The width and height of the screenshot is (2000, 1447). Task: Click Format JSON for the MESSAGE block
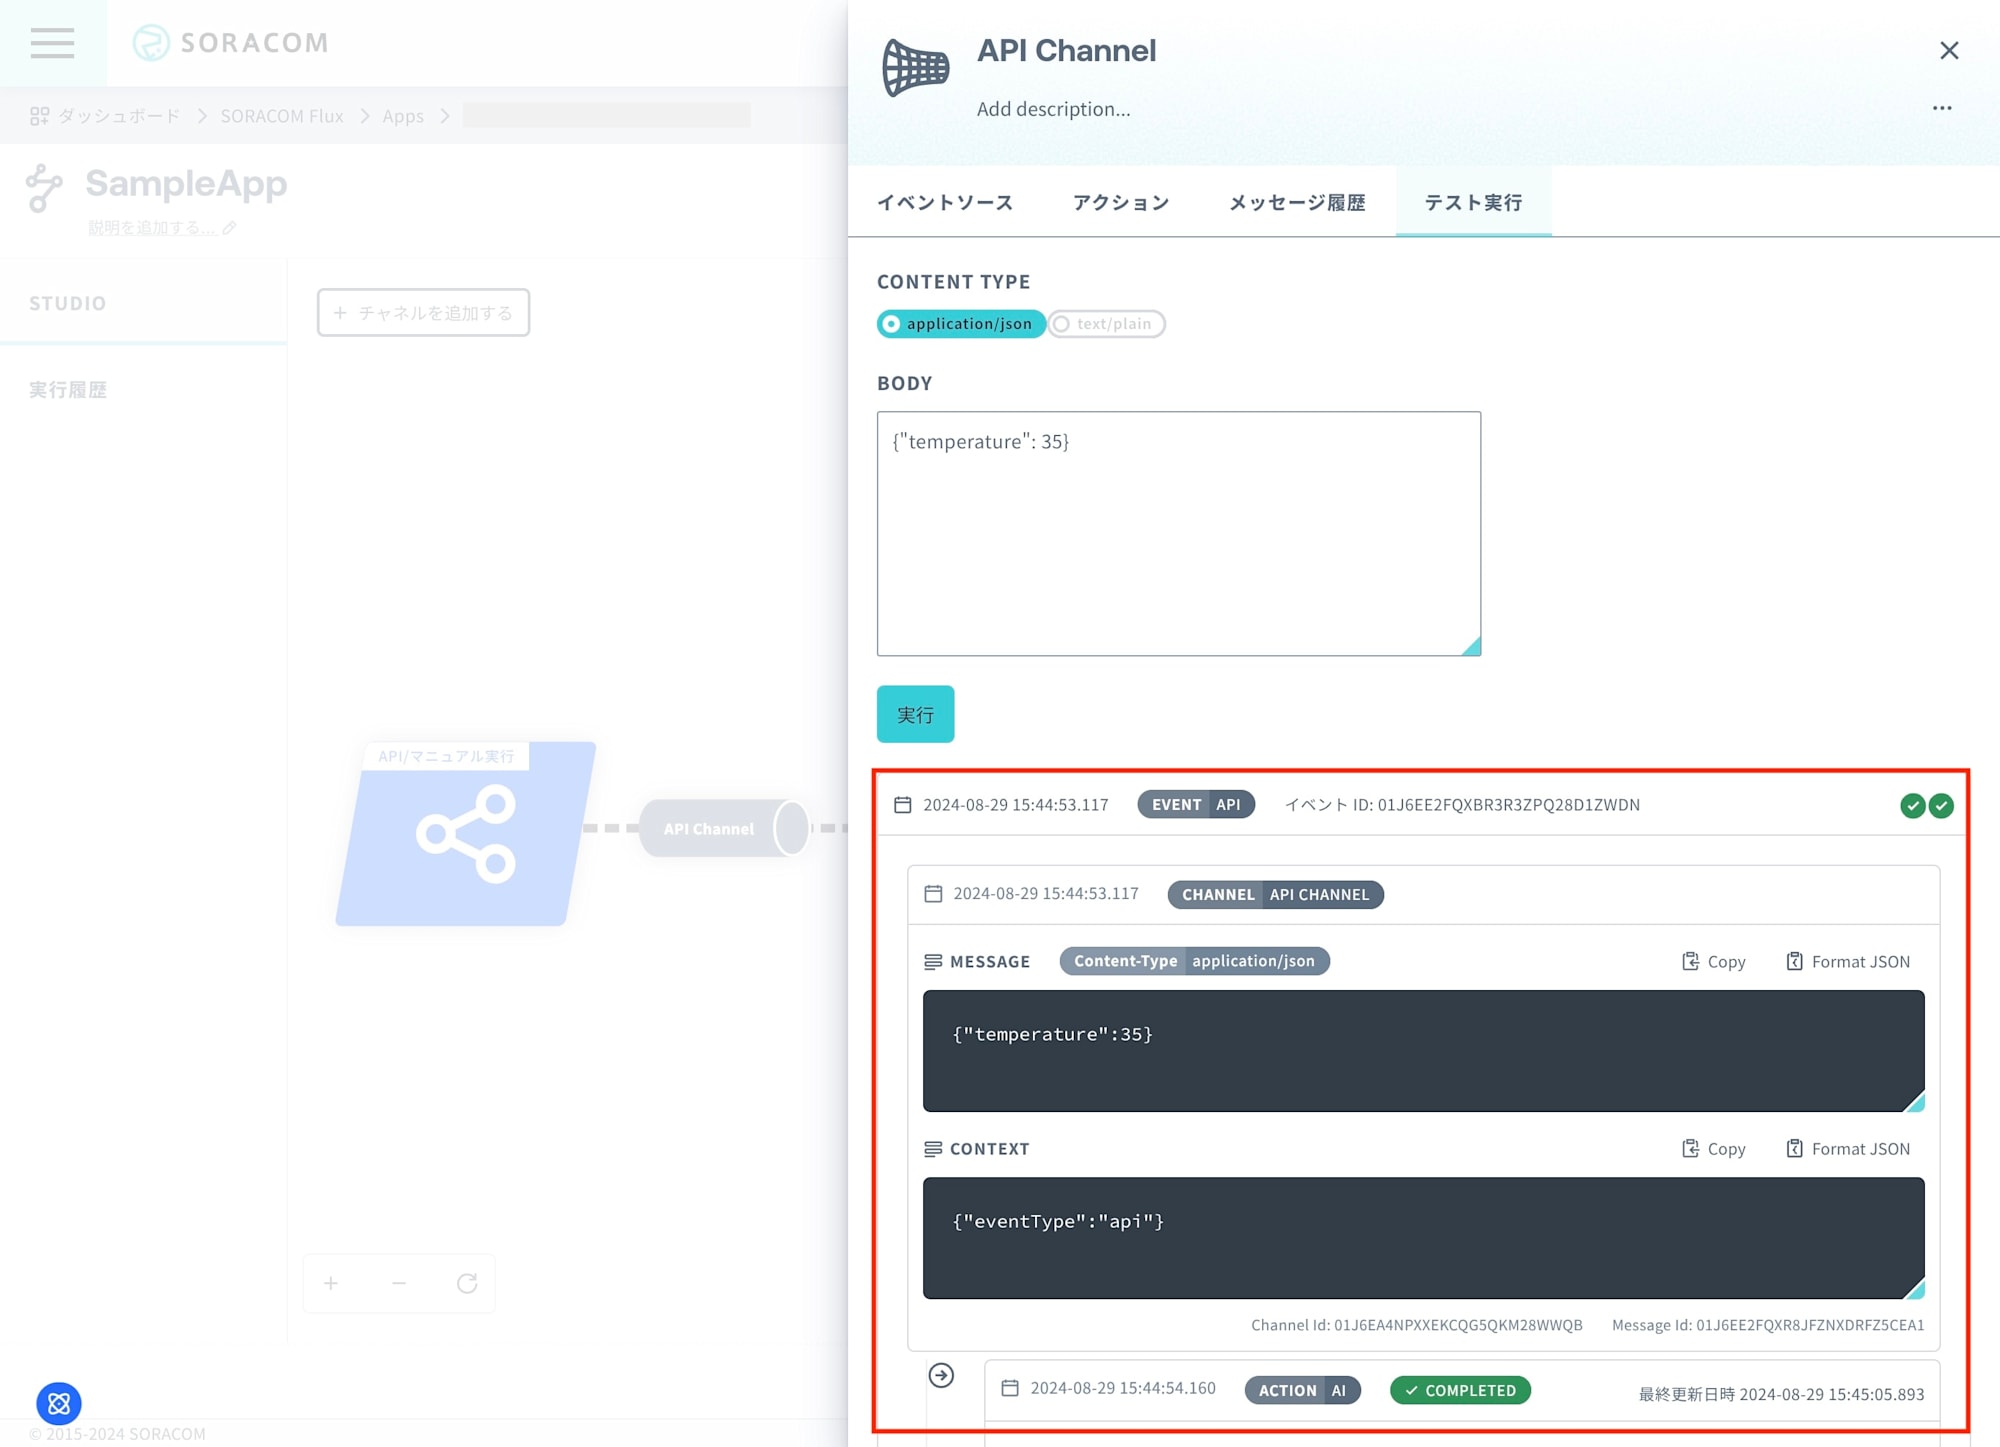point(1848,961)
